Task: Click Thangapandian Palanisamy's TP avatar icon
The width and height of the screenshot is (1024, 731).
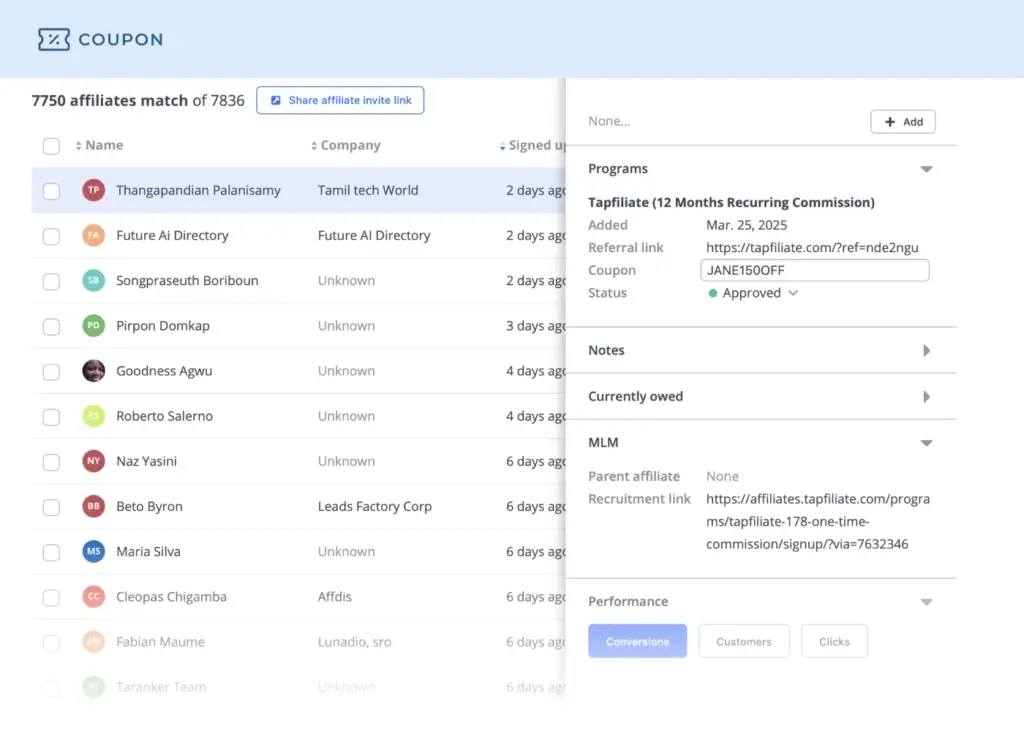Action: (93, 190)
